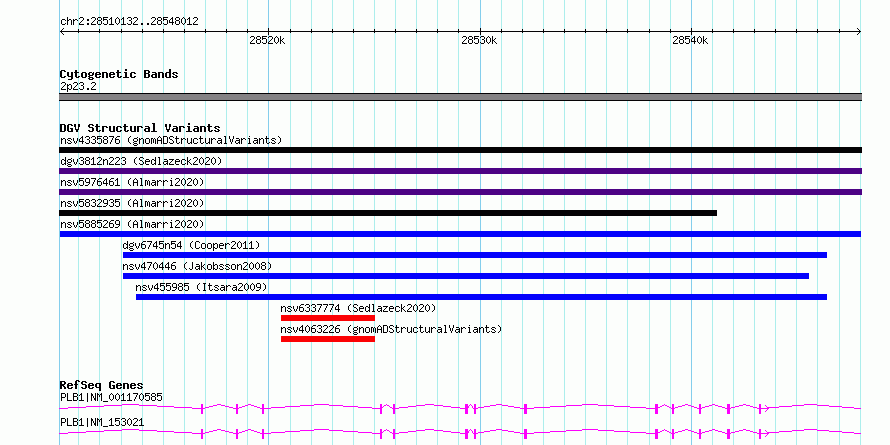This screenshot has height=445, width=890.
Task: Select the nsv6337774 (Sedlazeck2020) label
Action: [358, 308]
